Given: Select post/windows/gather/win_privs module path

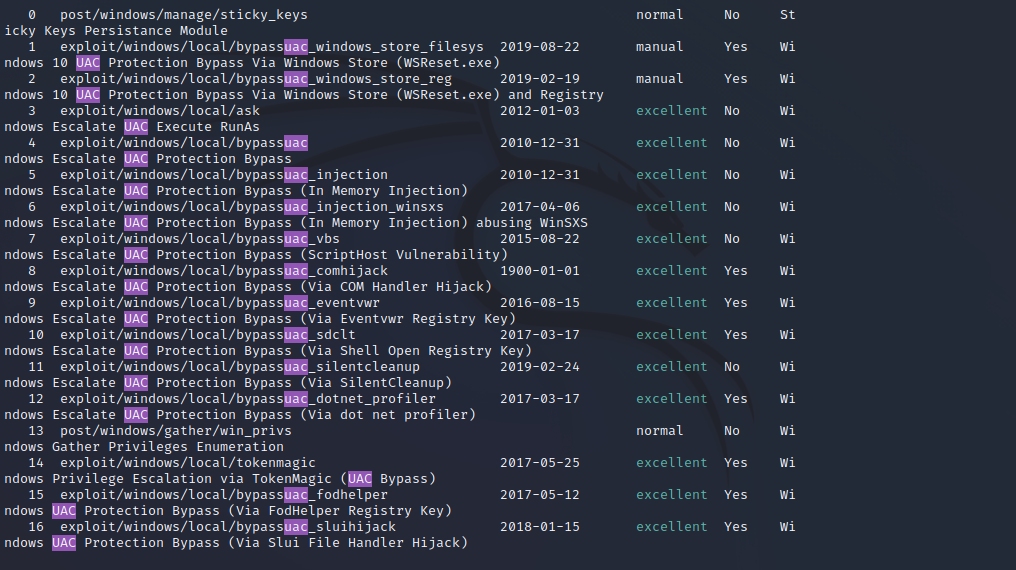Looking at the screenshot, I should (x=176, y=431).
